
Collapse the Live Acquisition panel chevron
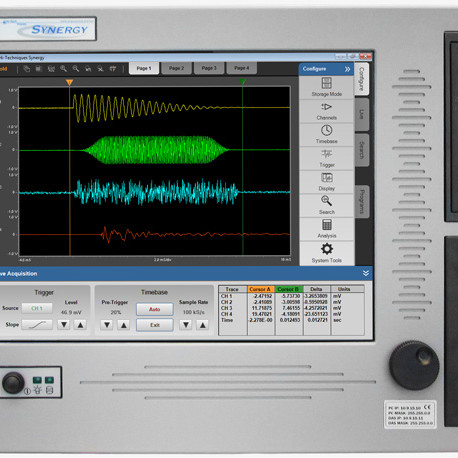366,273
